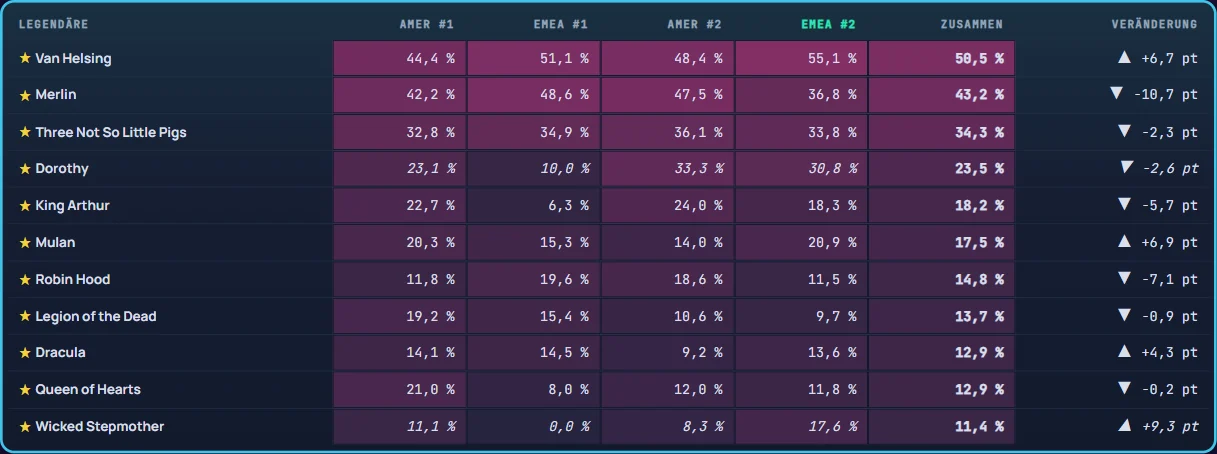Image resolution: width=1217 pixels, height=454 pixels.
Task: Select King Arthur's 6,3 % cell
Action: (x=534, y=205)
